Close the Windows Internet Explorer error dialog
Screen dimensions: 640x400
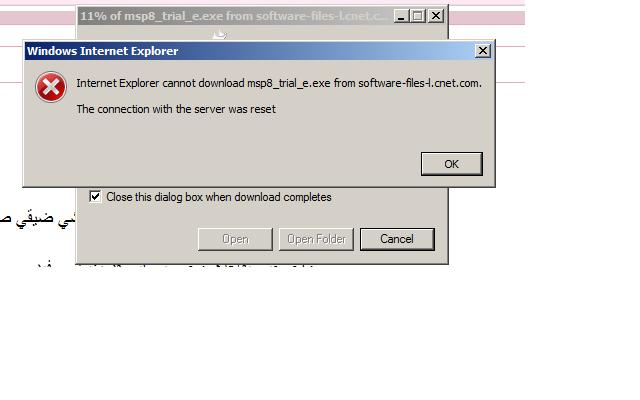482,51
